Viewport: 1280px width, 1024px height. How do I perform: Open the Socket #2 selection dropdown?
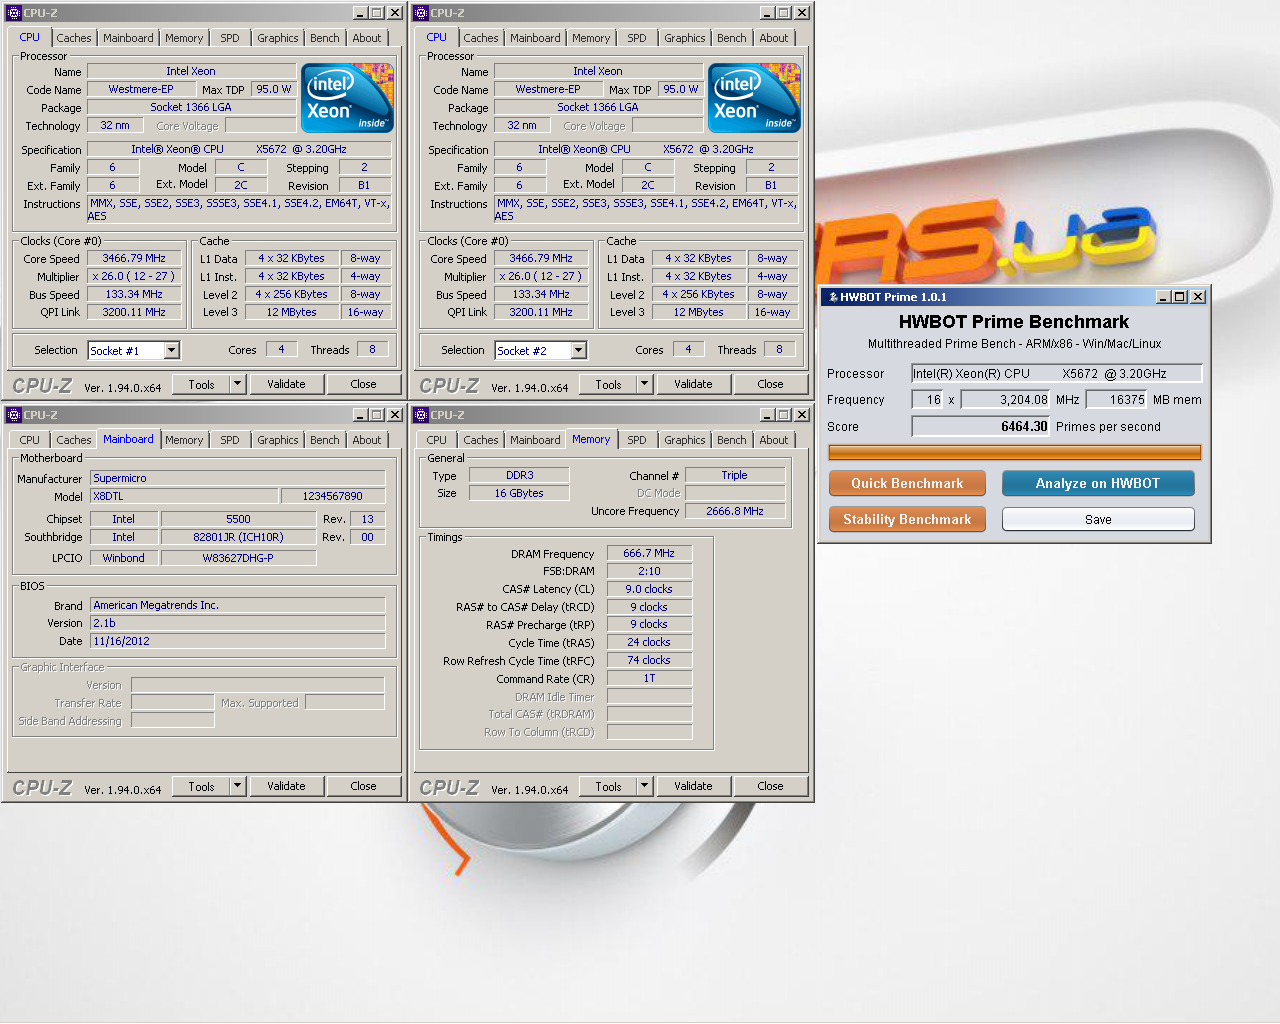point(579,350)
